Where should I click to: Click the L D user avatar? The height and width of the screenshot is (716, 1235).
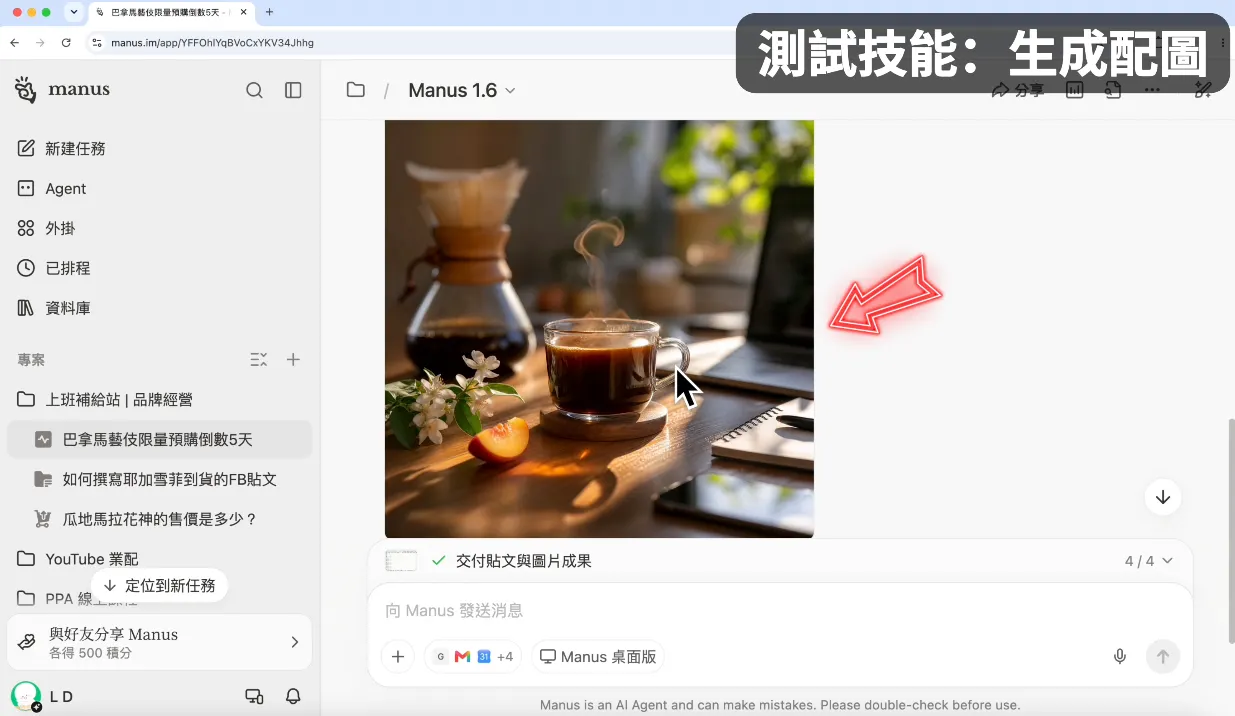point(25,696)
